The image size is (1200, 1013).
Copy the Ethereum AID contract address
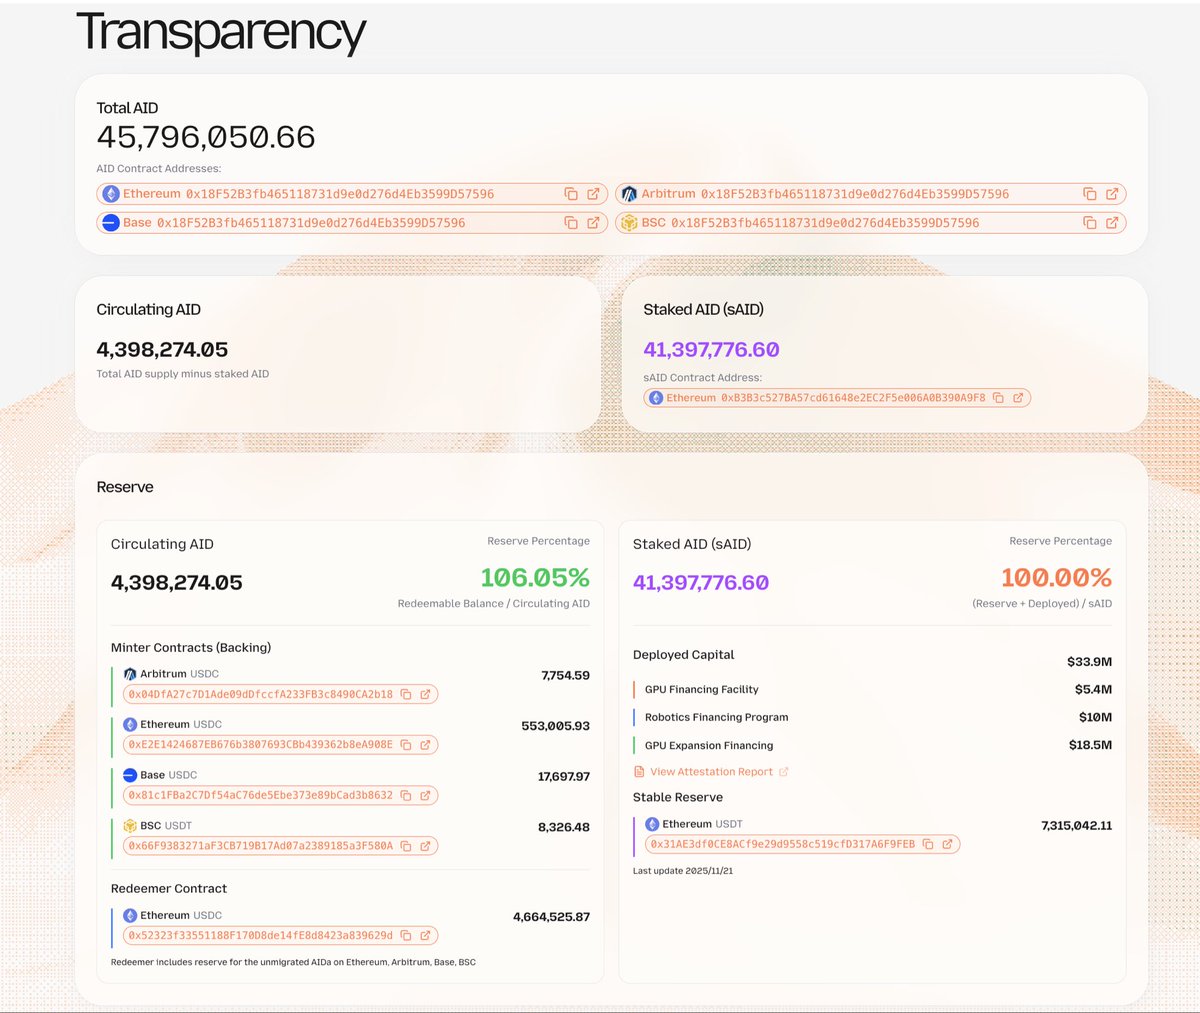[571, 194]
